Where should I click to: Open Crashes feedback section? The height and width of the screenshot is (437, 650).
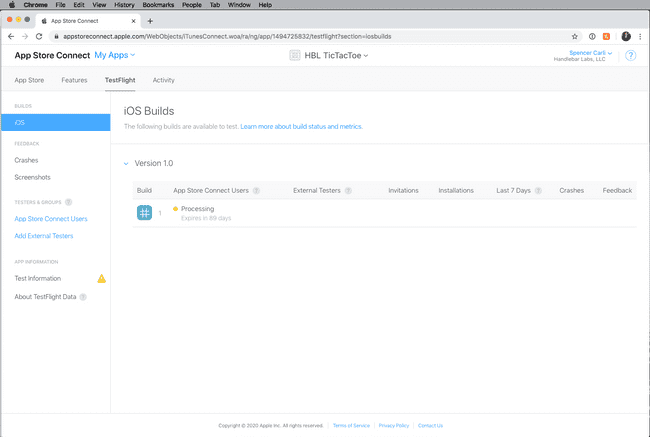(26, 160)
